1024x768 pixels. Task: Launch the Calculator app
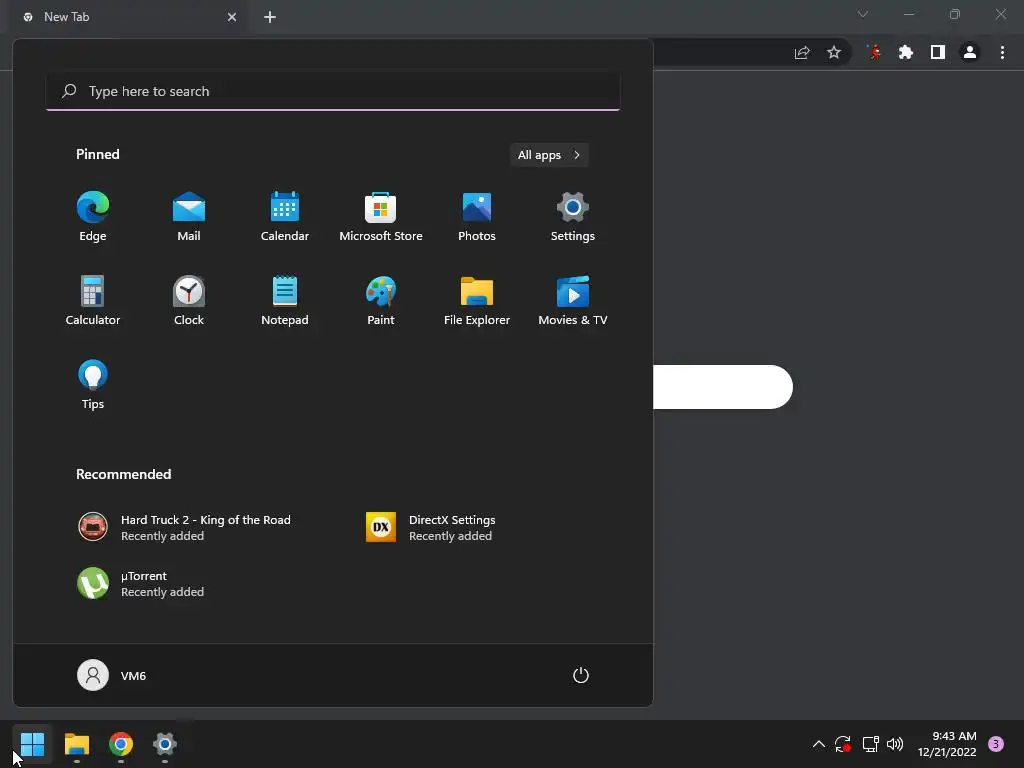coord(93,300)
